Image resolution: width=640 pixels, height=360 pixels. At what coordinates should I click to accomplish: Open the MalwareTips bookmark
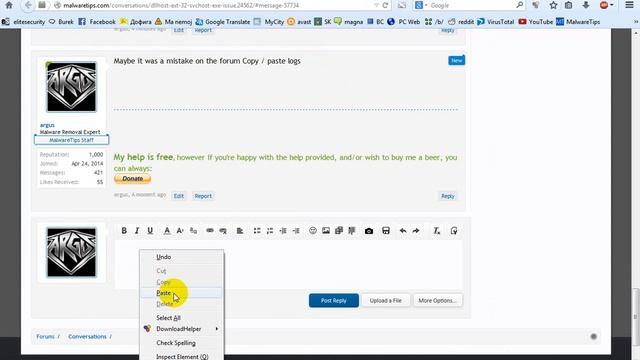[x=578, y=22]
